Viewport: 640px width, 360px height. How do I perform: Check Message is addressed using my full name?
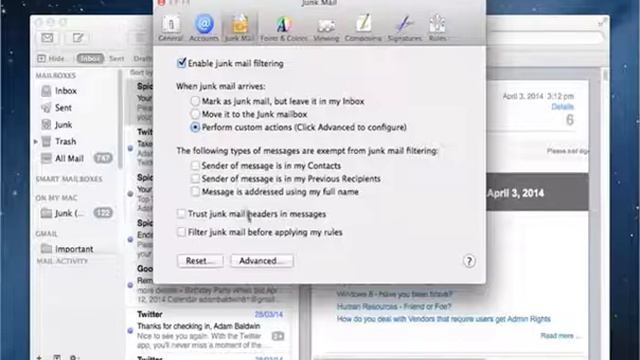[x=196, y=191]
